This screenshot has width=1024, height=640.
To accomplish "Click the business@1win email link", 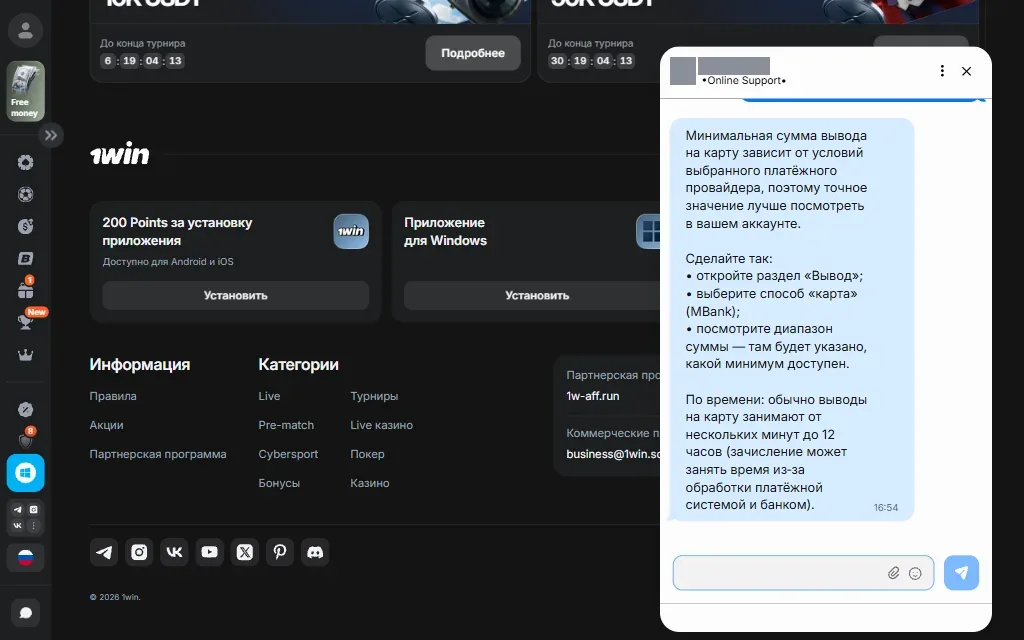I will coord(613,454).
